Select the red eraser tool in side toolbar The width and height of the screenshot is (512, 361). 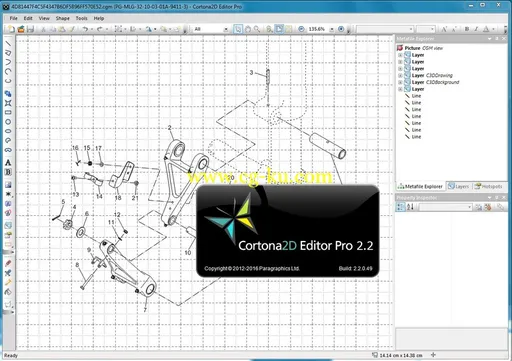(x=8, y=263)
